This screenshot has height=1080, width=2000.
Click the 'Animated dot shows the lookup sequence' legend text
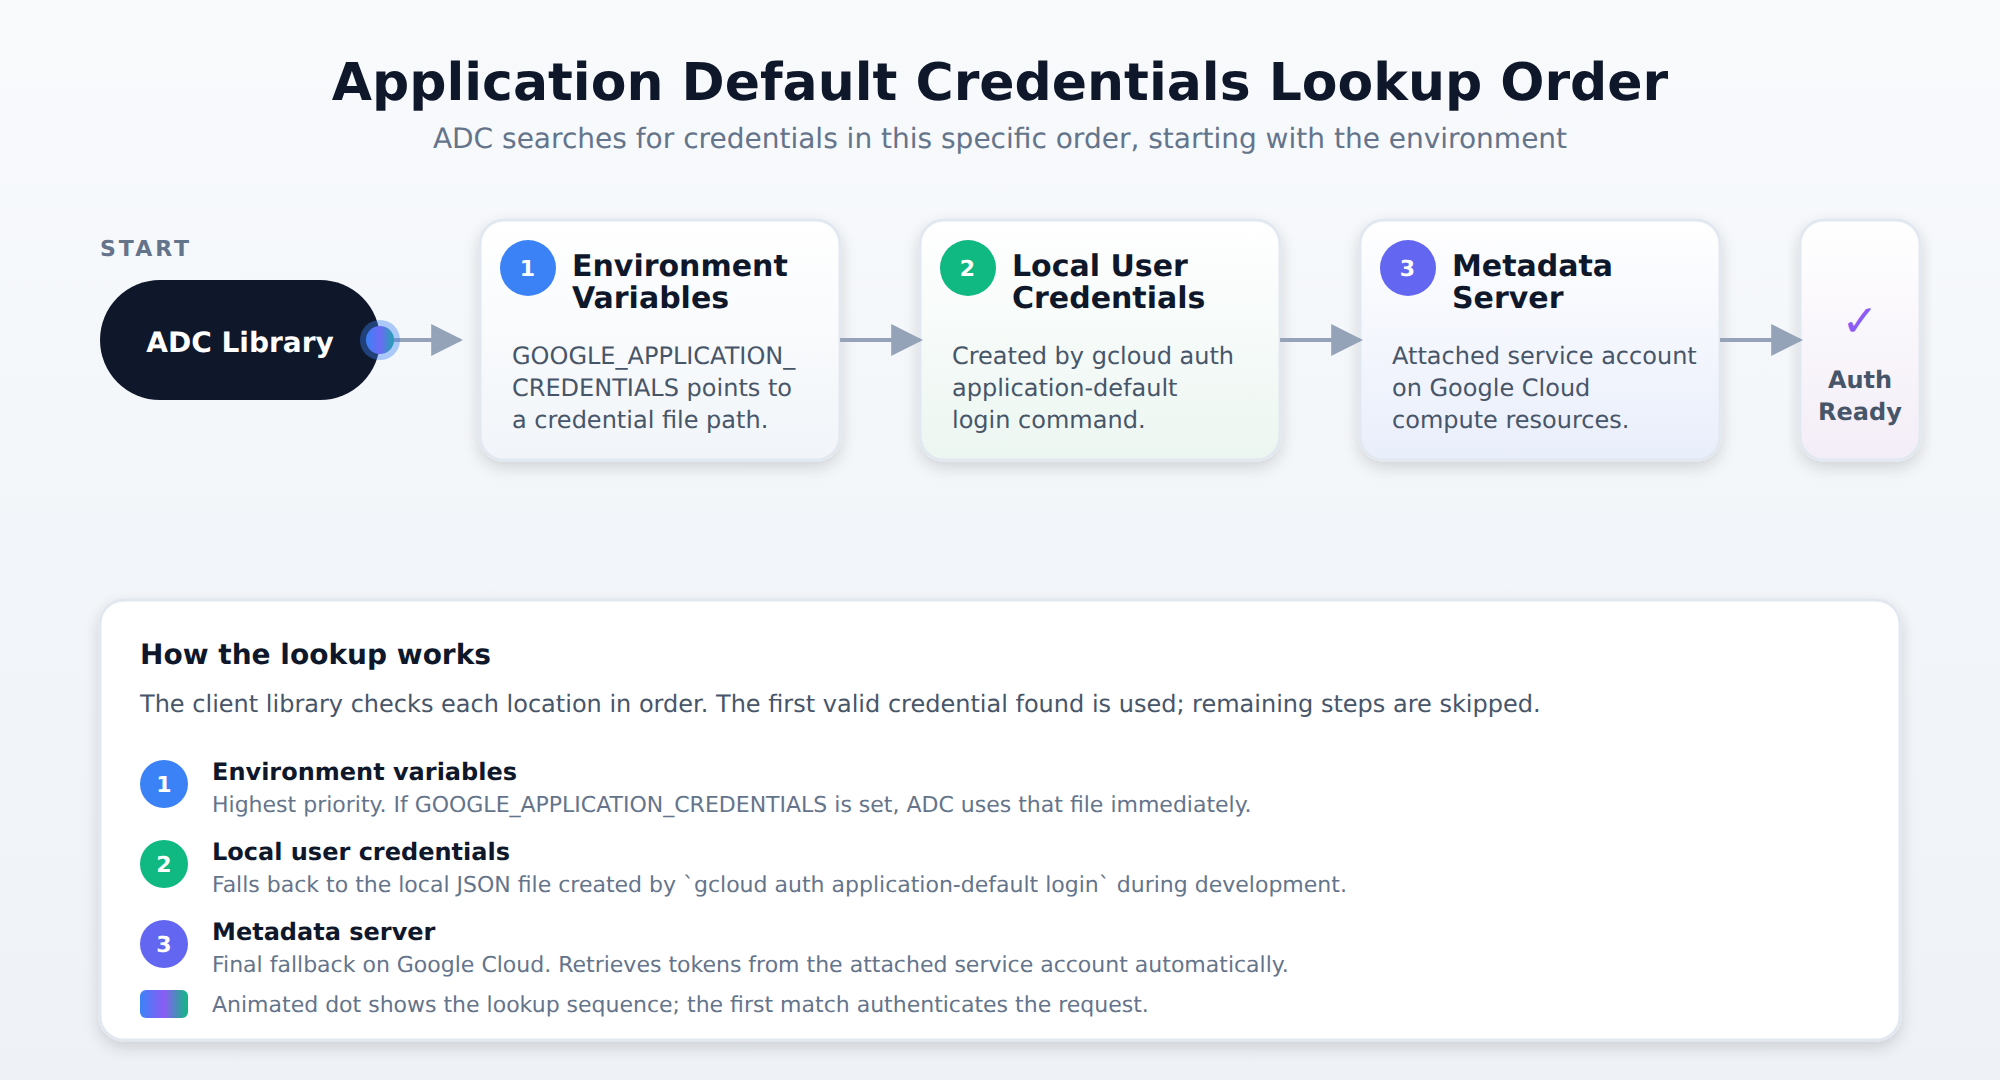point(680,1004)
